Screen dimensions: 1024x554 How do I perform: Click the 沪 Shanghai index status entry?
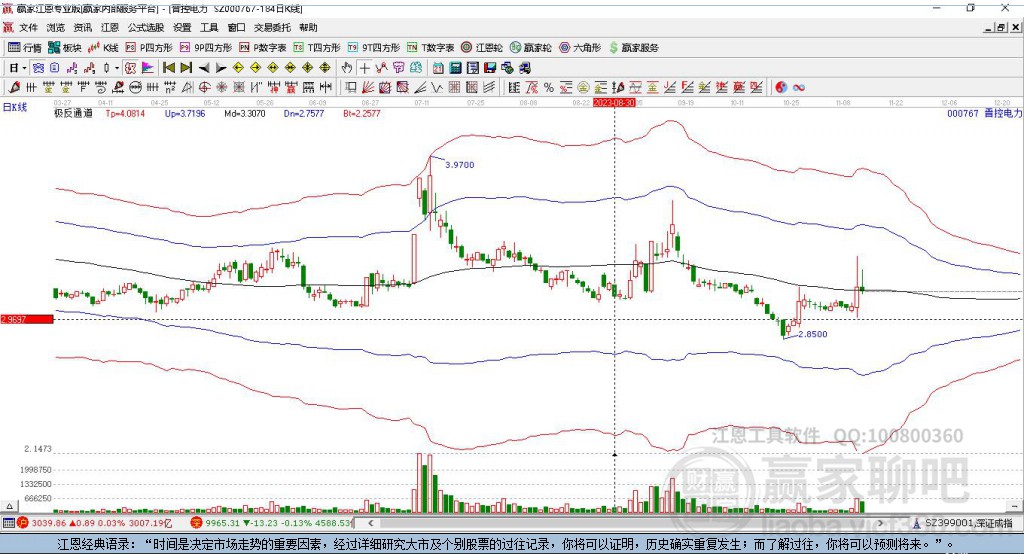pos(94,523)
